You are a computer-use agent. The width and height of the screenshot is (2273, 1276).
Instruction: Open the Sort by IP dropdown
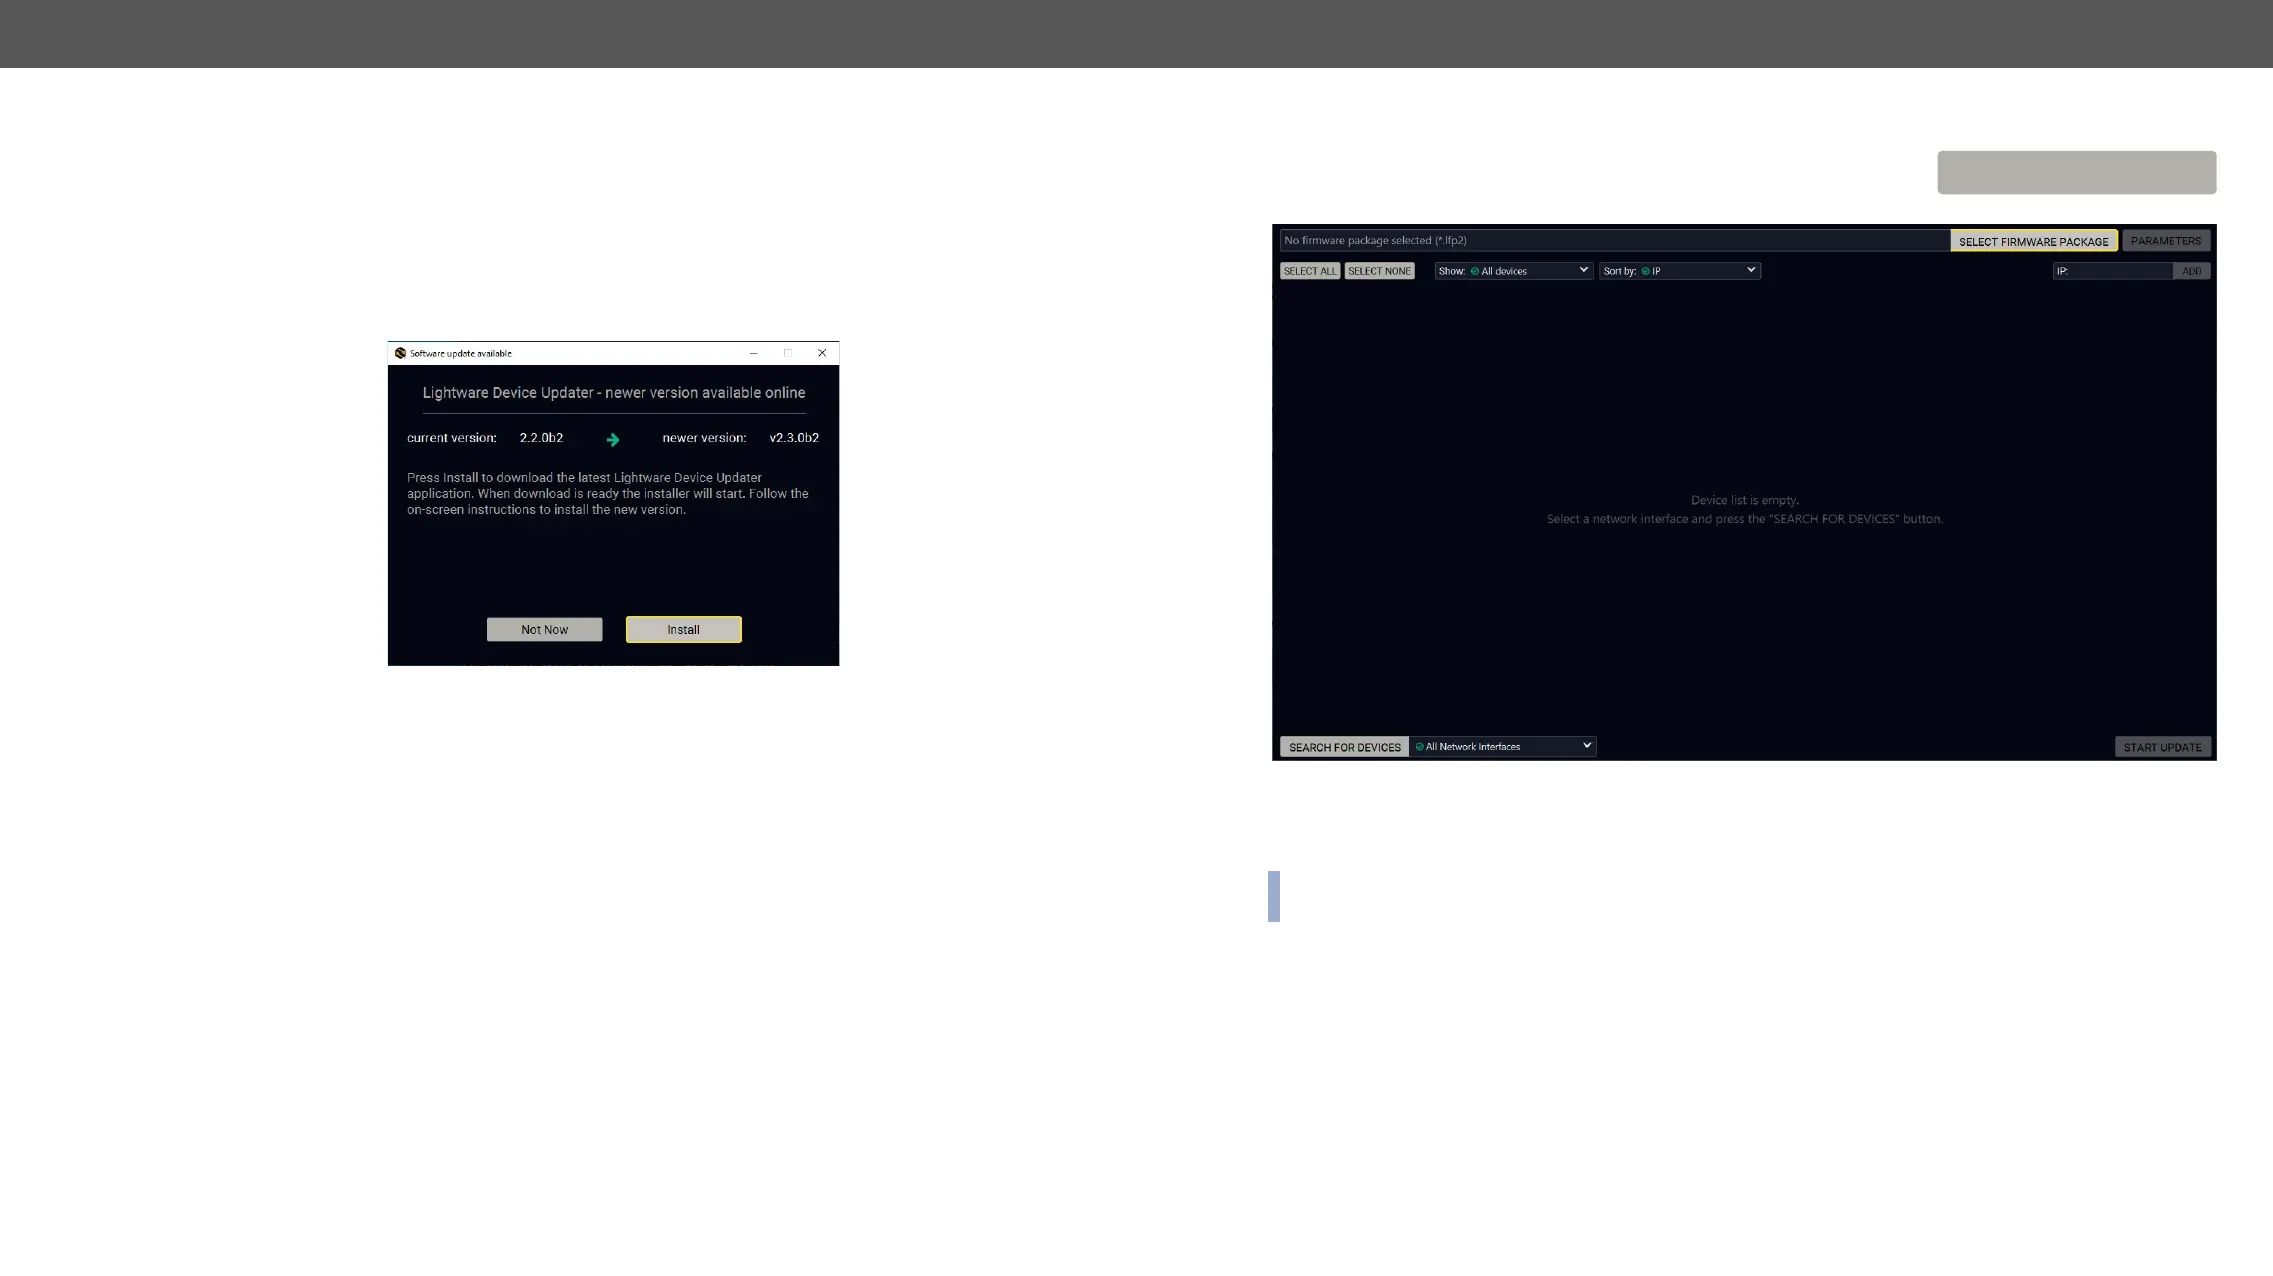(x=1679, y=271)
